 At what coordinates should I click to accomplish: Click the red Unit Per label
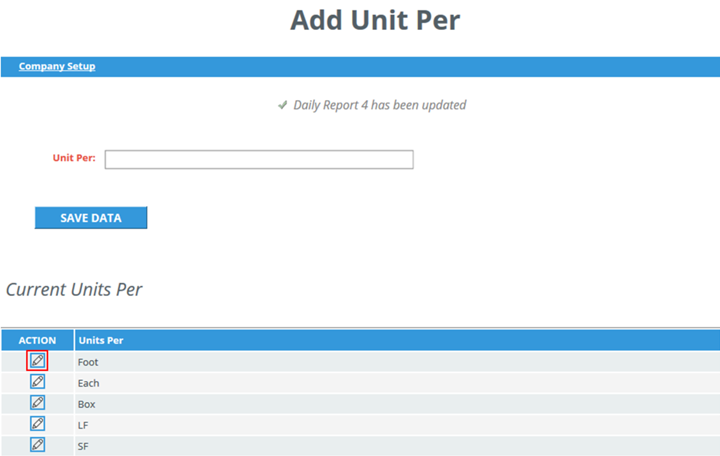[74, 158]
